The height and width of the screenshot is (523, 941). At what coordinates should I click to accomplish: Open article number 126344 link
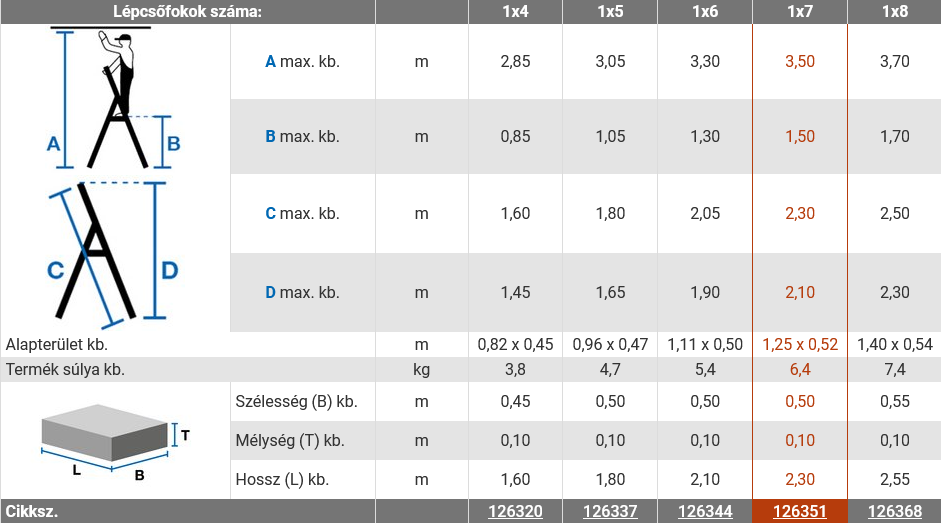click(705, 511)
